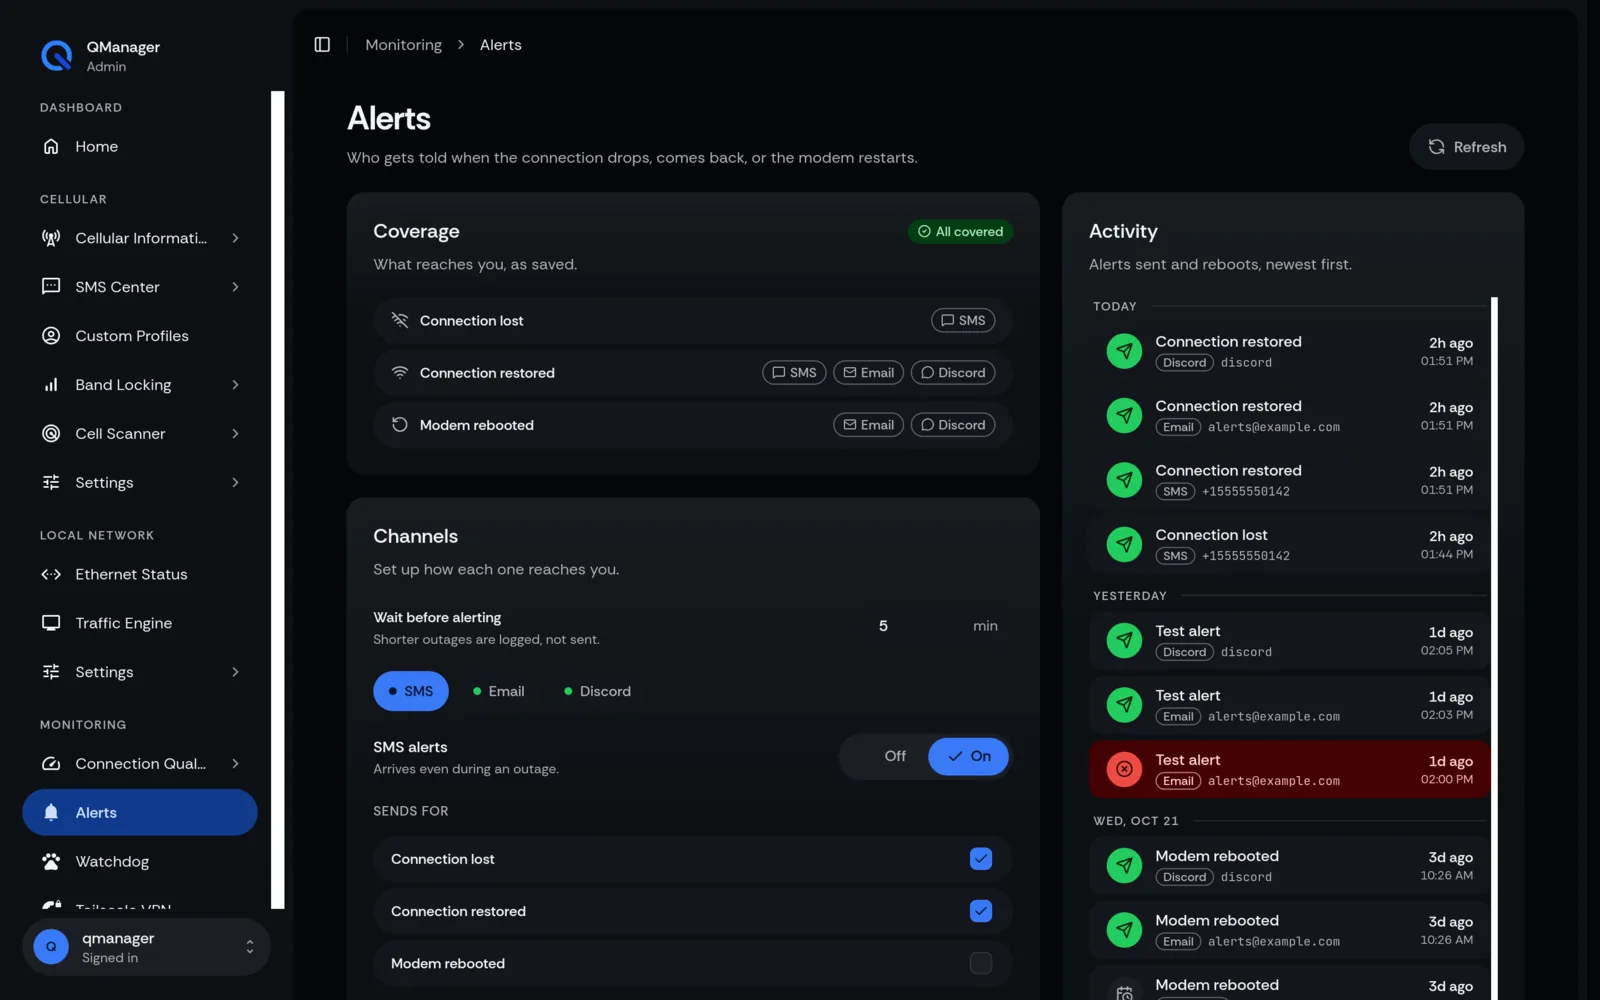Expand the Cell Scanner submenu
The height and width of the screenshot is (1000, 1600).
pos(235,434)
